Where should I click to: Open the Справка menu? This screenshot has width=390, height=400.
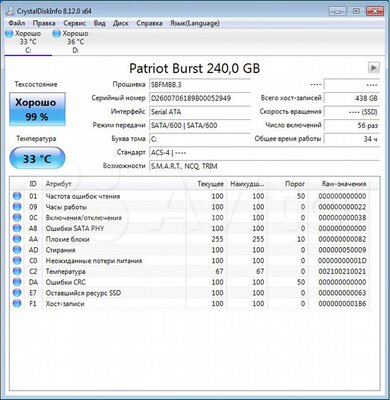tap(149, 23)
